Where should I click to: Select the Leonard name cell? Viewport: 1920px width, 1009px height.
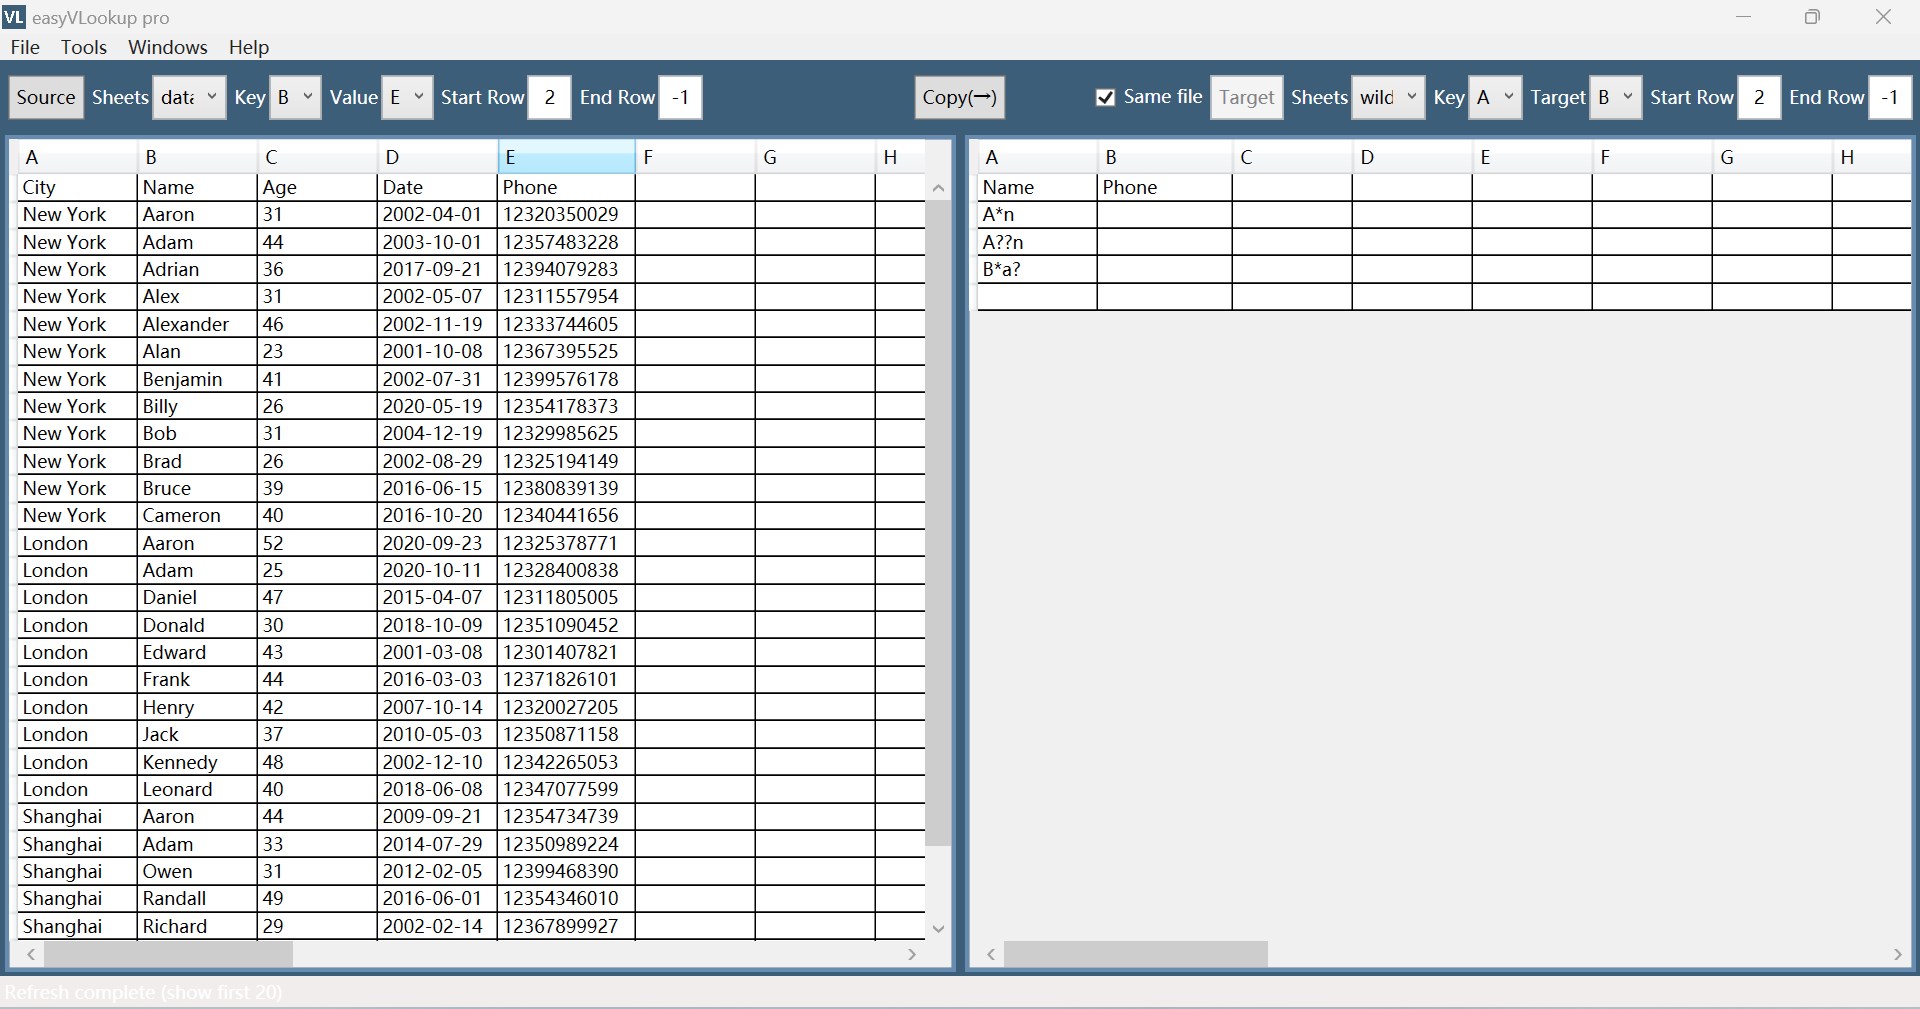pyautogui.click(x=196, y=789)
